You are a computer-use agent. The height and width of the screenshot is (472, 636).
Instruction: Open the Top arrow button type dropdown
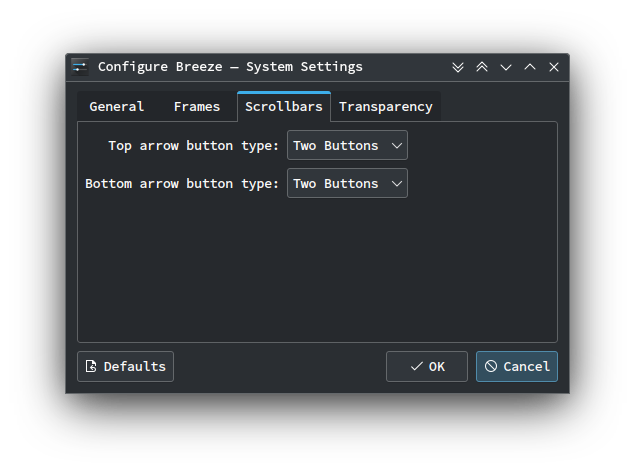click(x=346, y=145)
